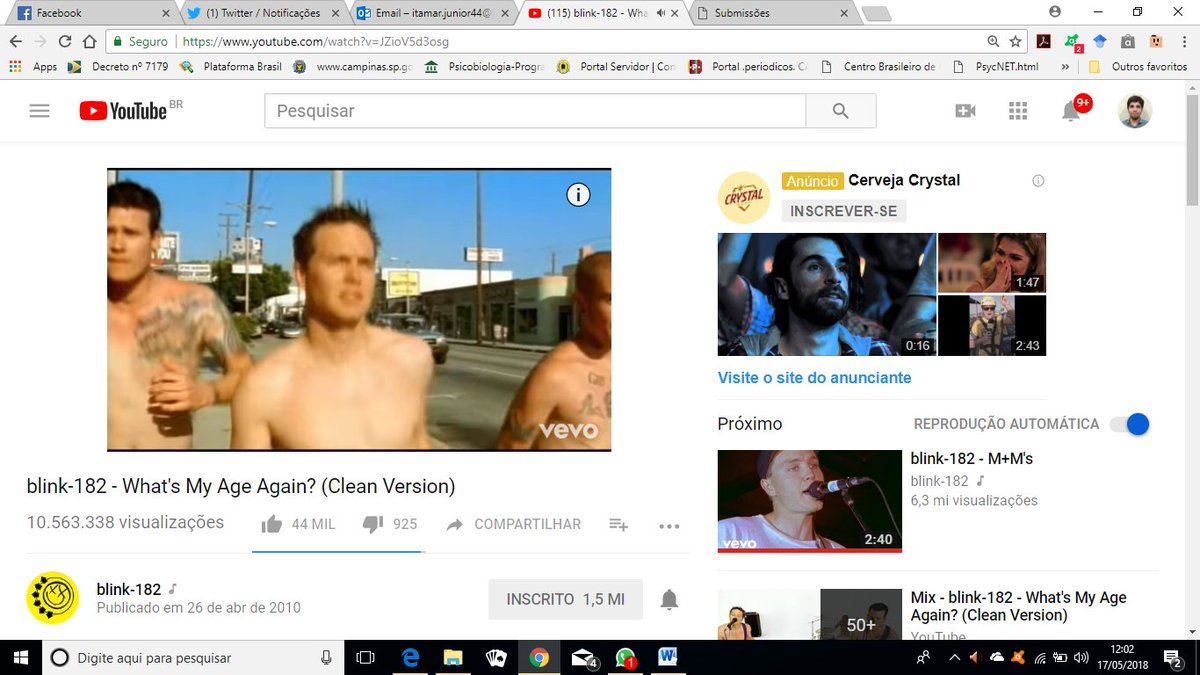Open the browser home page button

90,42
